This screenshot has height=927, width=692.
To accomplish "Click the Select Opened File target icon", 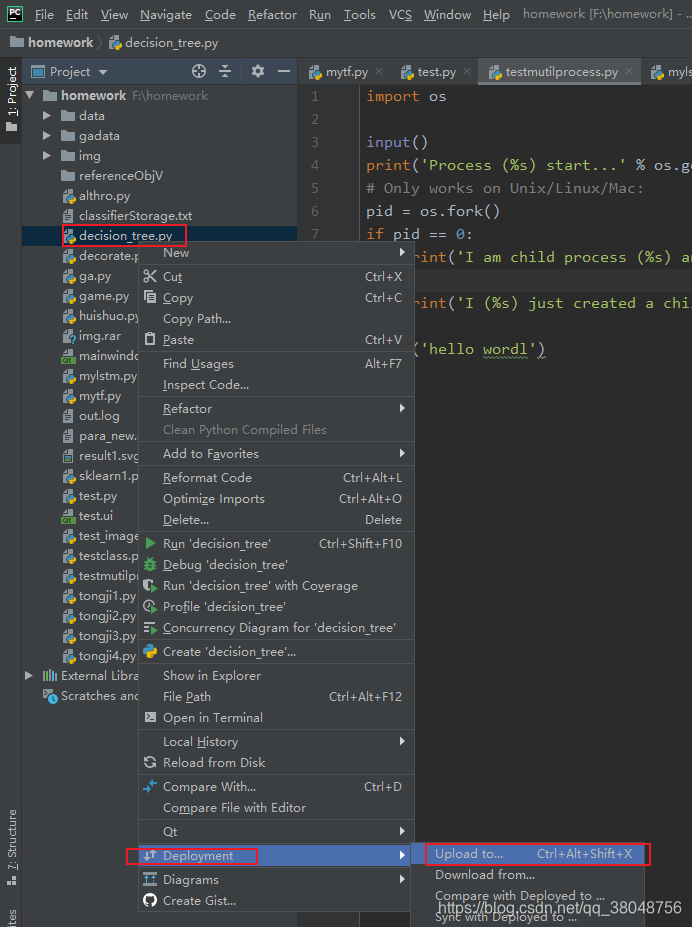I will (198, 71).
